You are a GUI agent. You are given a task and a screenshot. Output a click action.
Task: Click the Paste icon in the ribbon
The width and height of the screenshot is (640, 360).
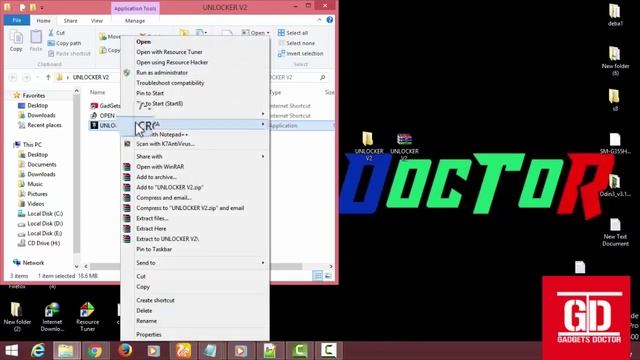coord(36,41)
